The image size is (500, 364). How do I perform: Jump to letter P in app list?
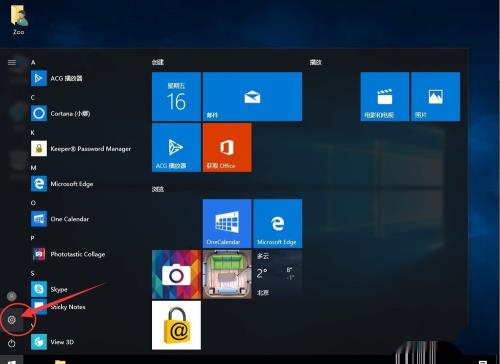click(32, 238)
